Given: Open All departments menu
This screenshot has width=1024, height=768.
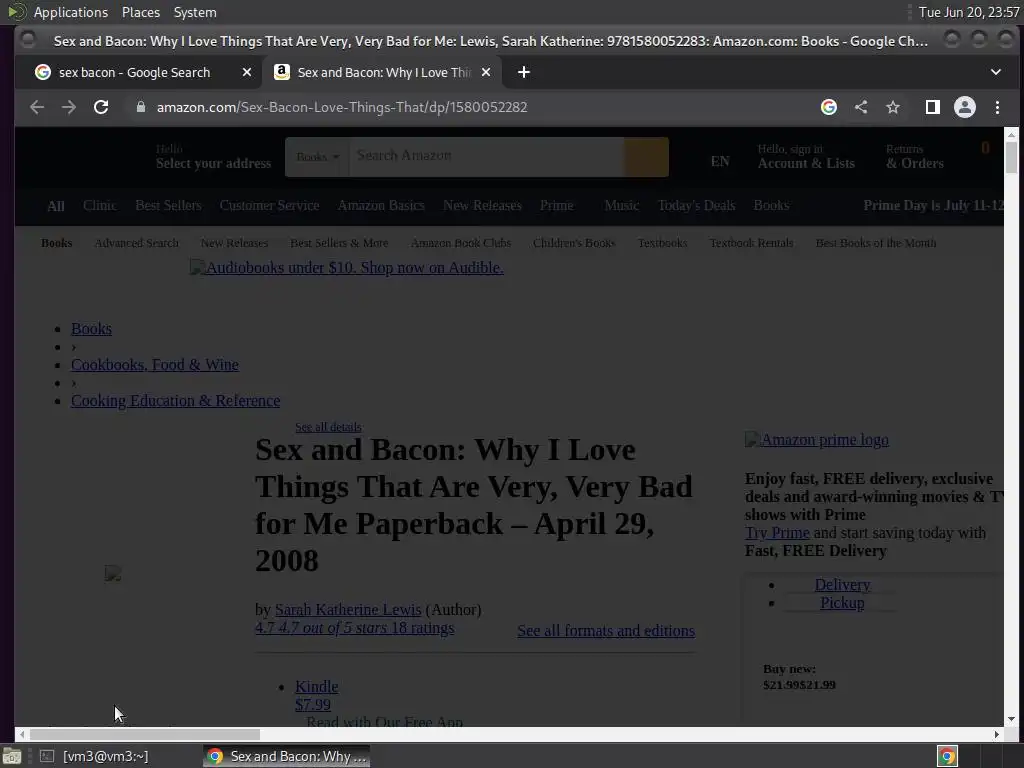Looking at the screenshot, I should coord(56,206).
